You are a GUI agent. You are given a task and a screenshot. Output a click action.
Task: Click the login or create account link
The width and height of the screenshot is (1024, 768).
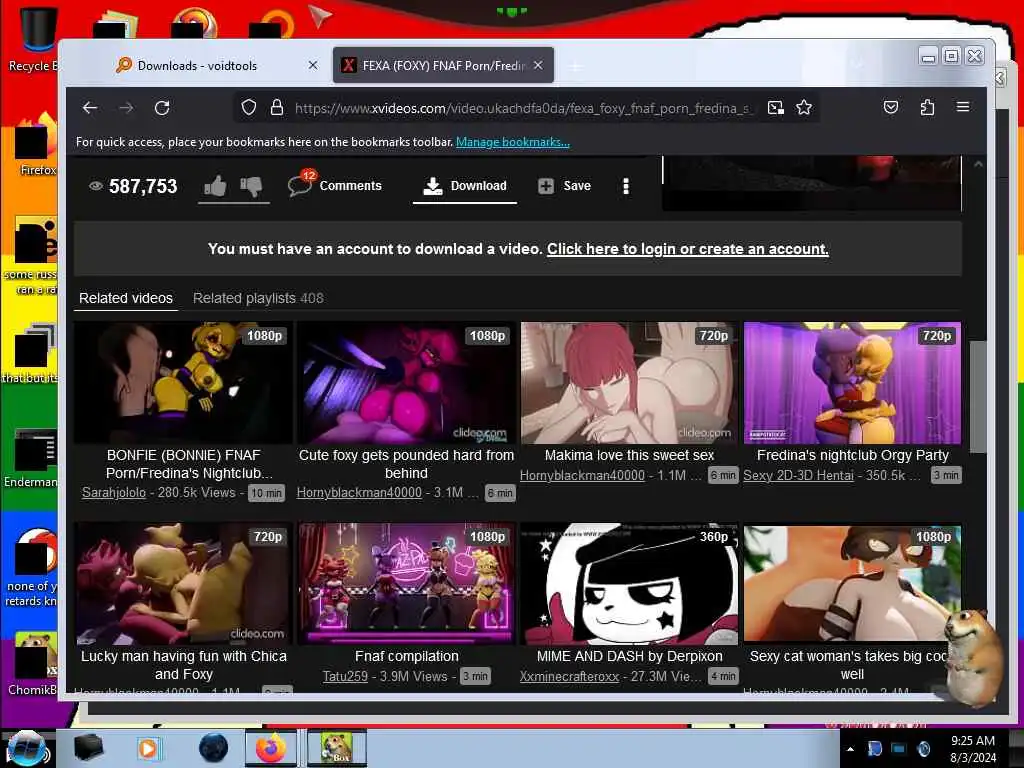(x=688, y=249)
